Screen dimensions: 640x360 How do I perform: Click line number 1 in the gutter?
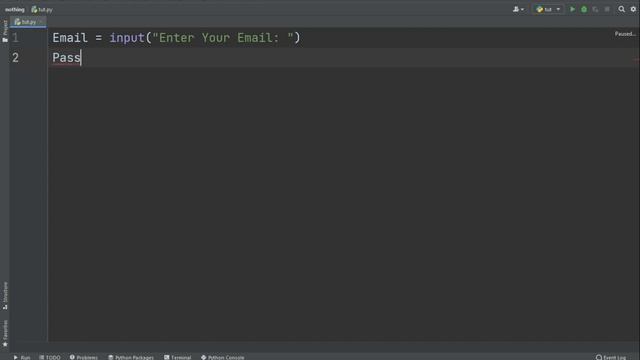15,38
